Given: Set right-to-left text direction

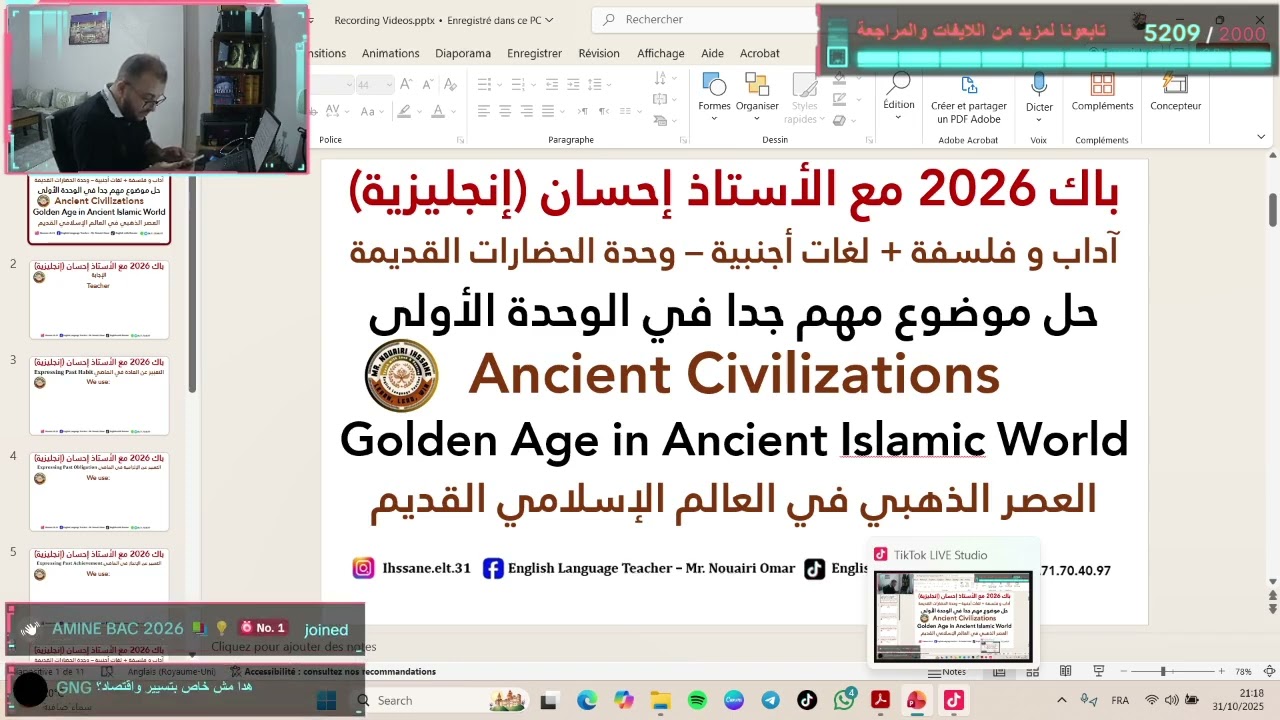Looking at the screenshot, I should (604, 110).
